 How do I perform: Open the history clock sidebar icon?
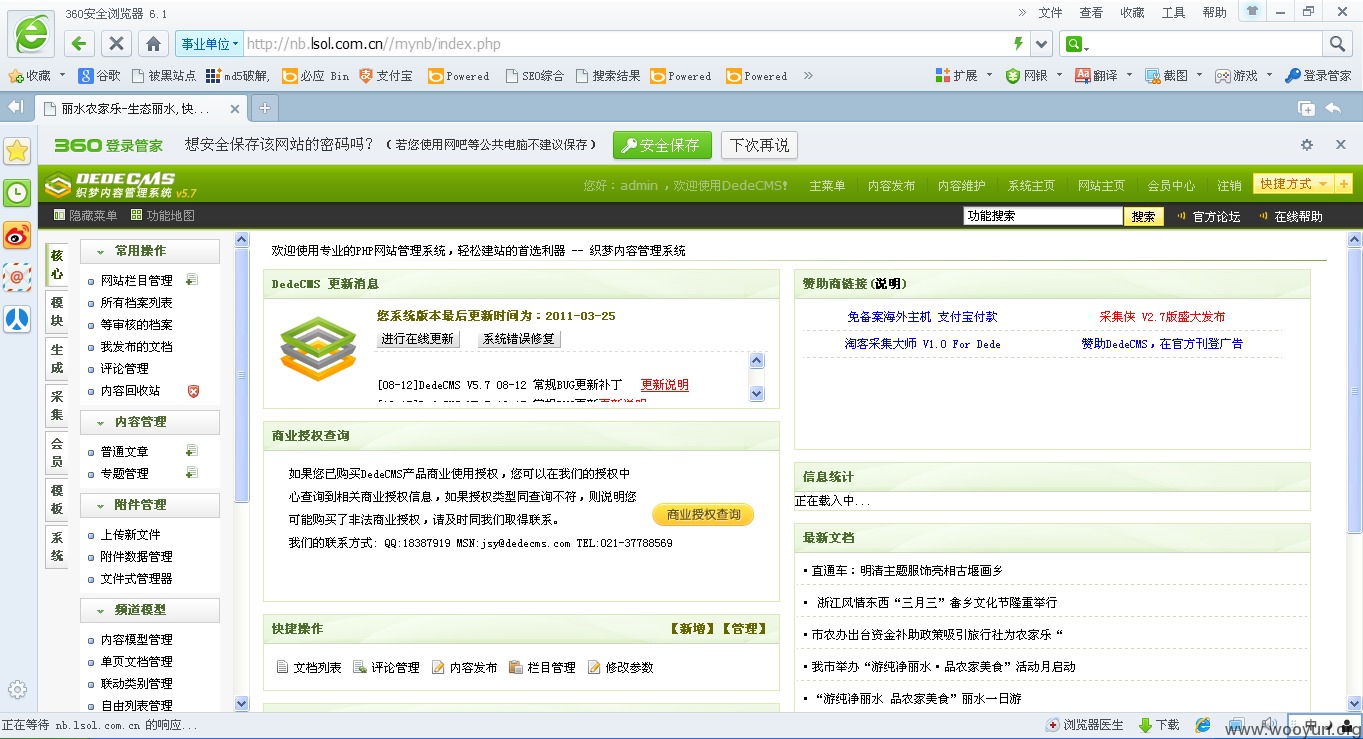(17, 193)
